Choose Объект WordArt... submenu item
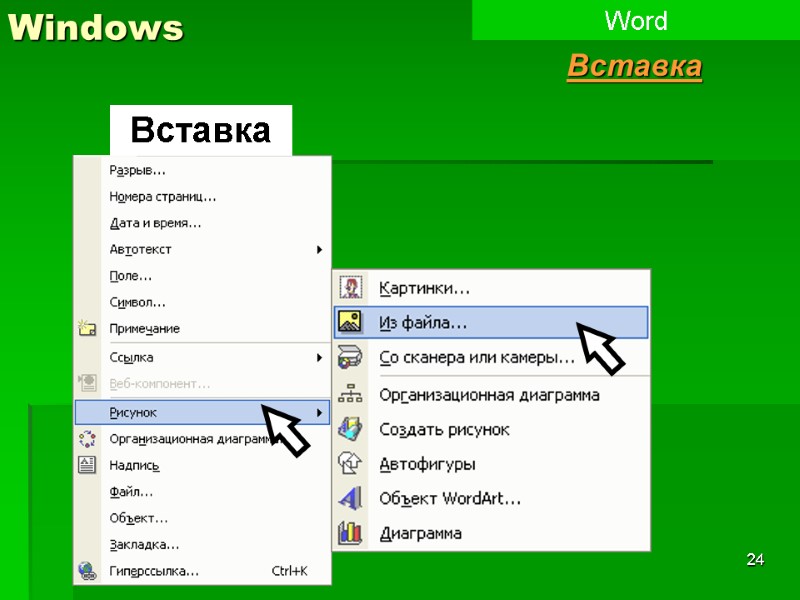Image resolution: width=800 pixels, height=600 pixels. tap(491, 498)
